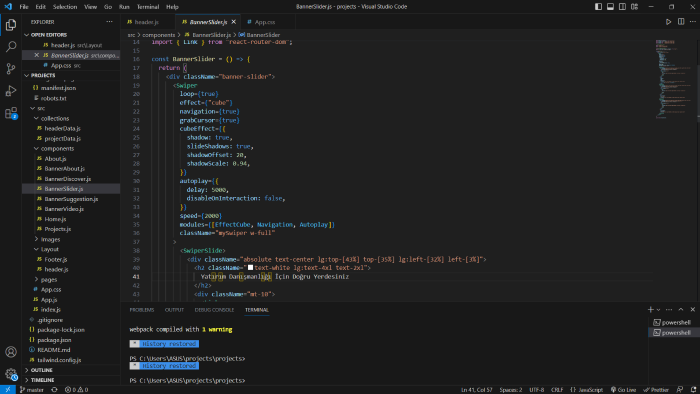Open editor More Actions ellipsis
Screen dimensions: 700x394
pyautogui.click(x=692, y=22)
